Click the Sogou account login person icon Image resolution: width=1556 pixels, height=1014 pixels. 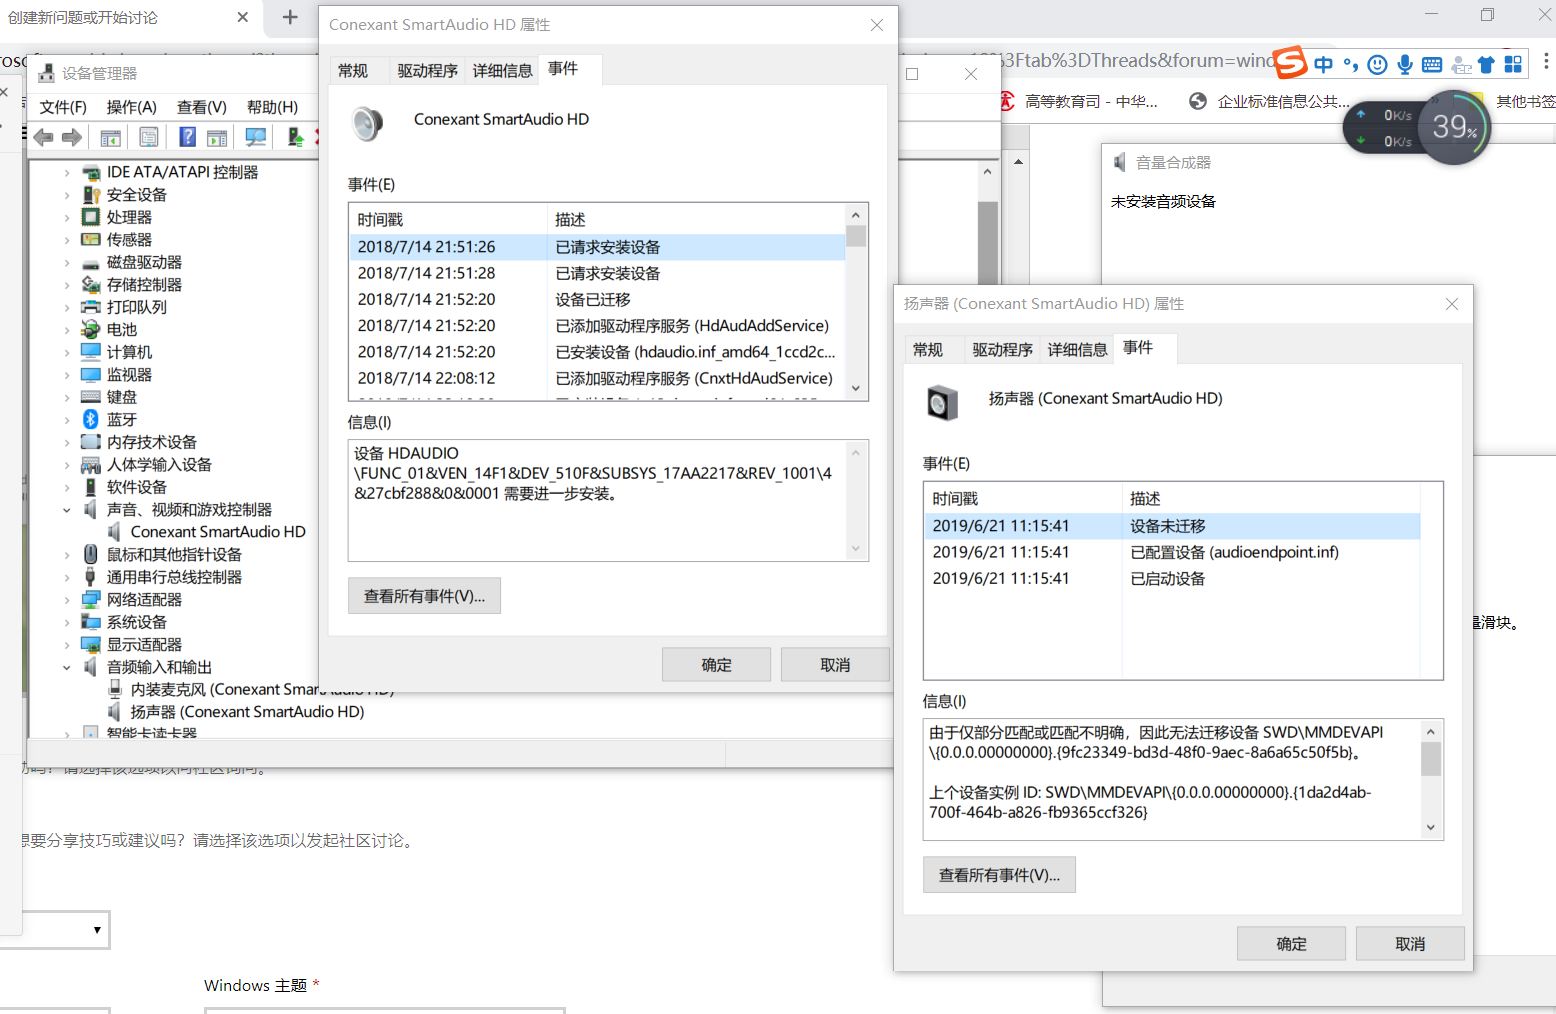tap(1461, 66)
